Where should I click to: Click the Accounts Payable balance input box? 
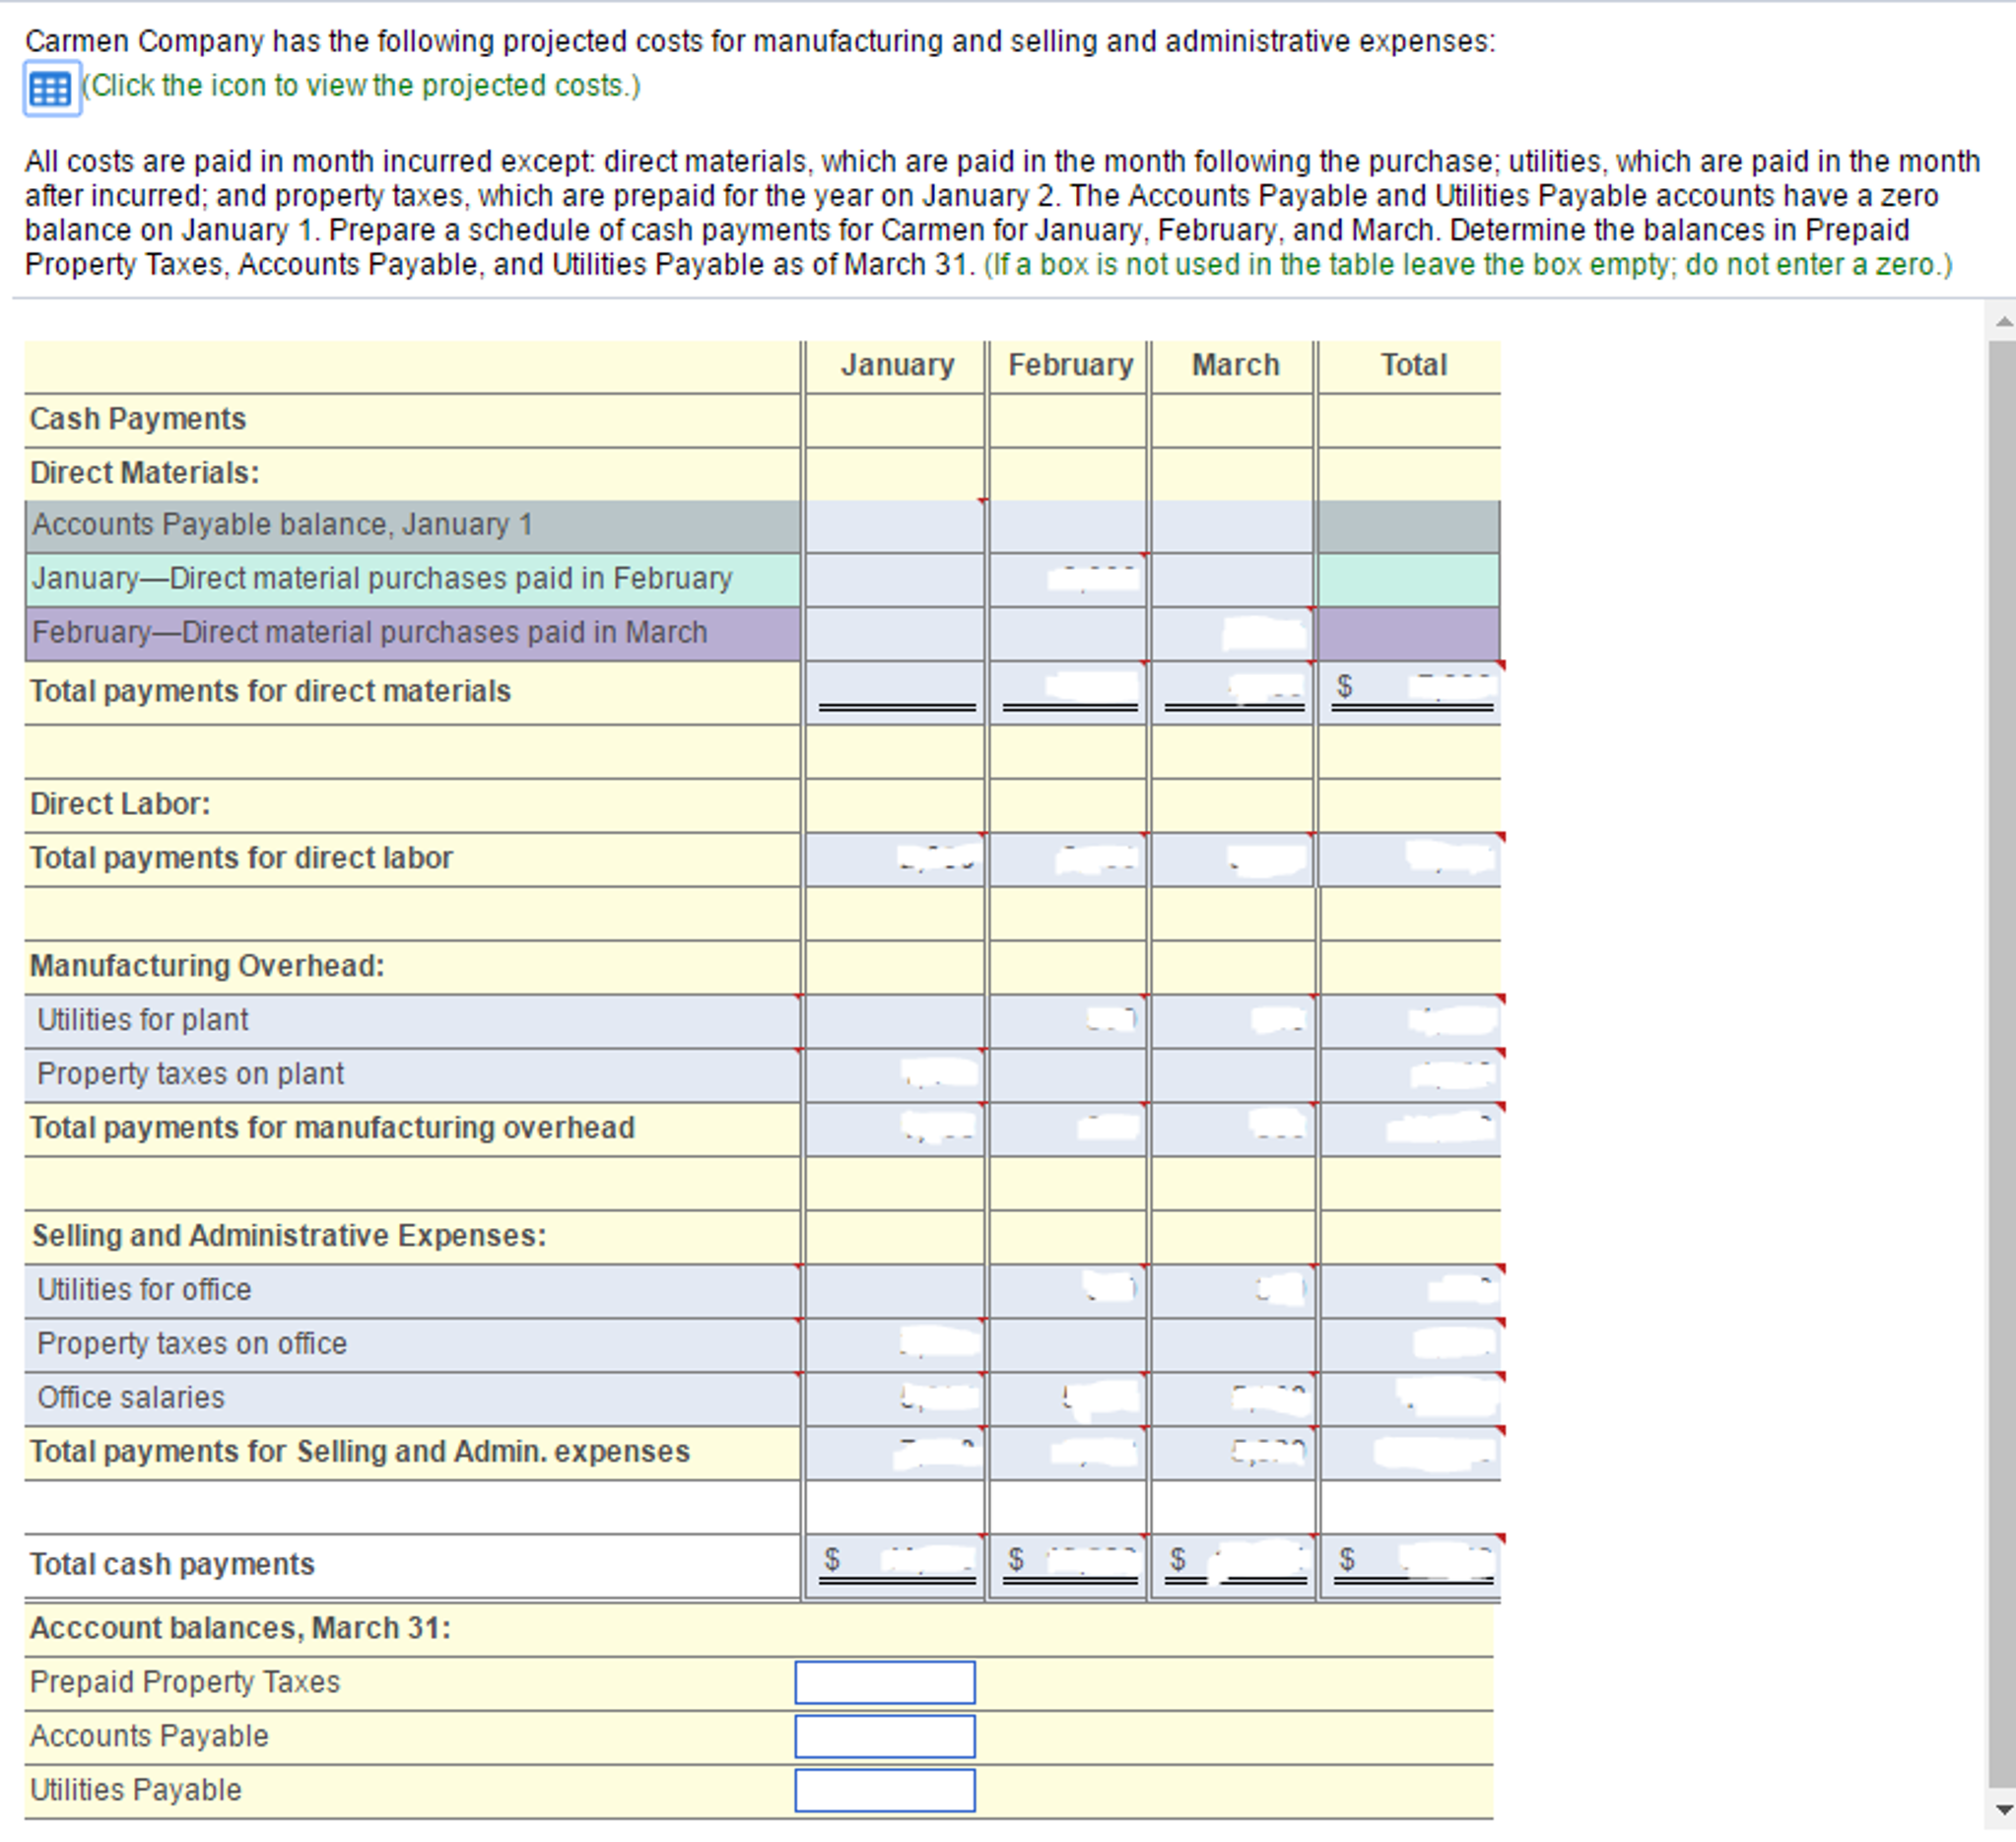pyautogui.click(x=885, y=1736)
